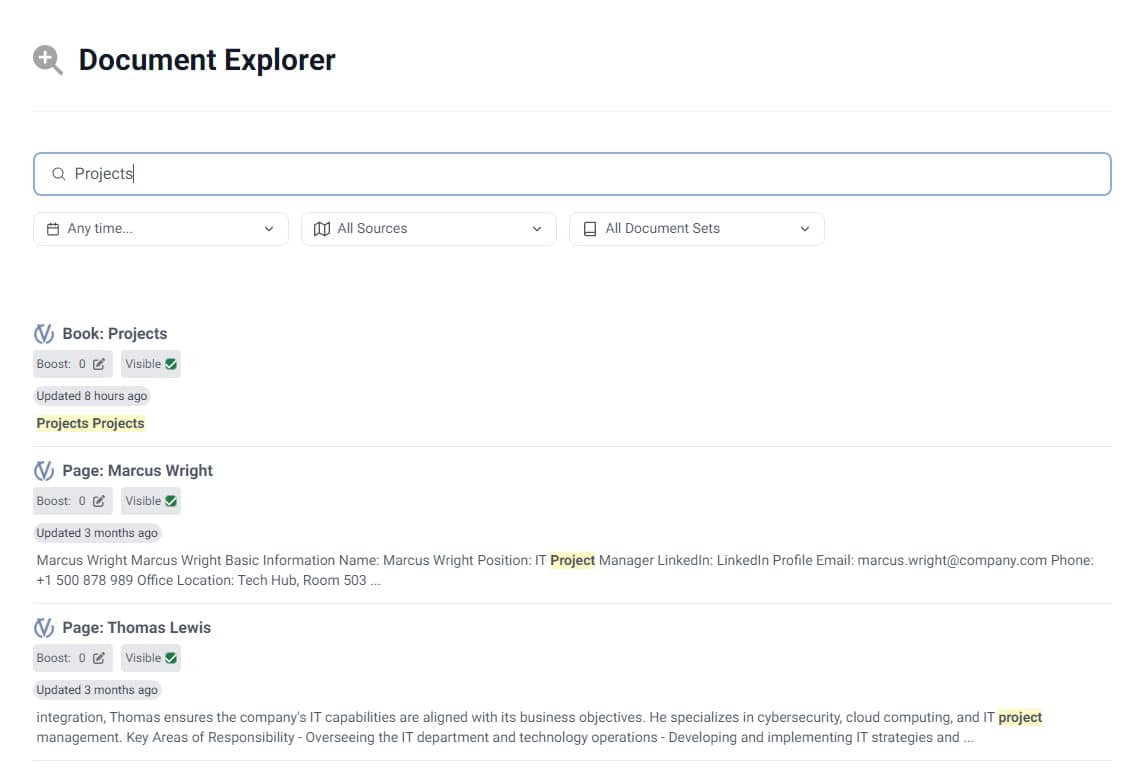Click the map icon in All Sources
The width and height of the screenshot is (1136, 767).
(322, 229)
